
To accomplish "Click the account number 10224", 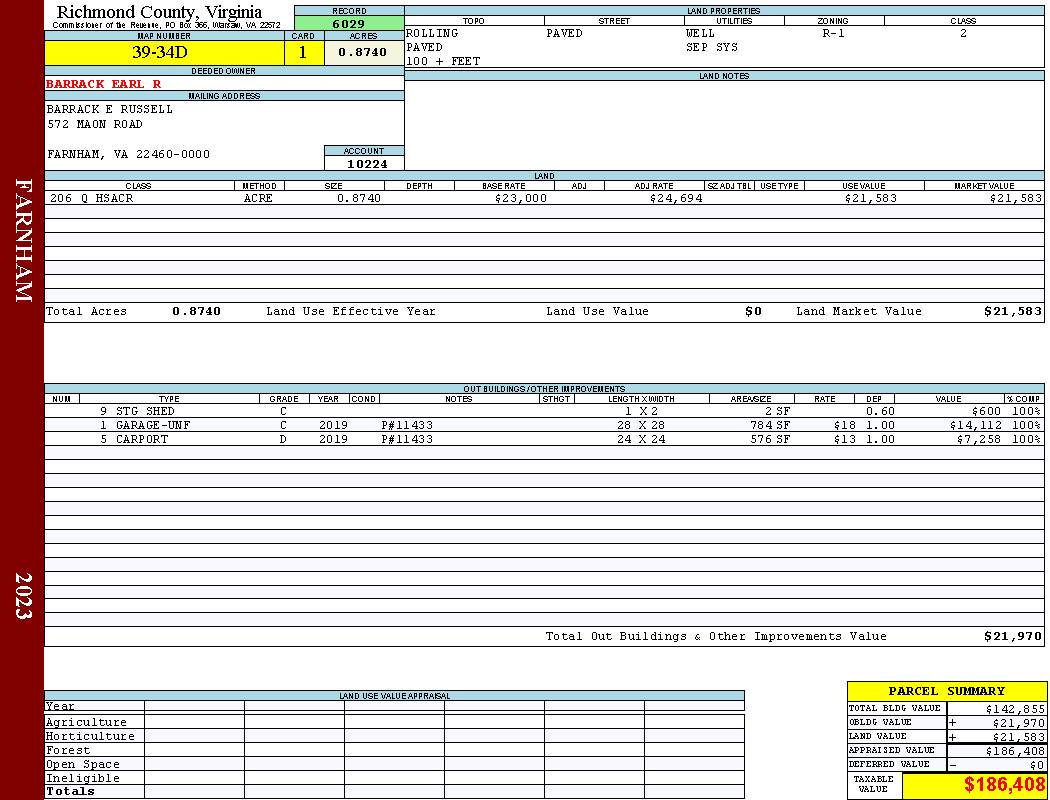I will (367, 164).
